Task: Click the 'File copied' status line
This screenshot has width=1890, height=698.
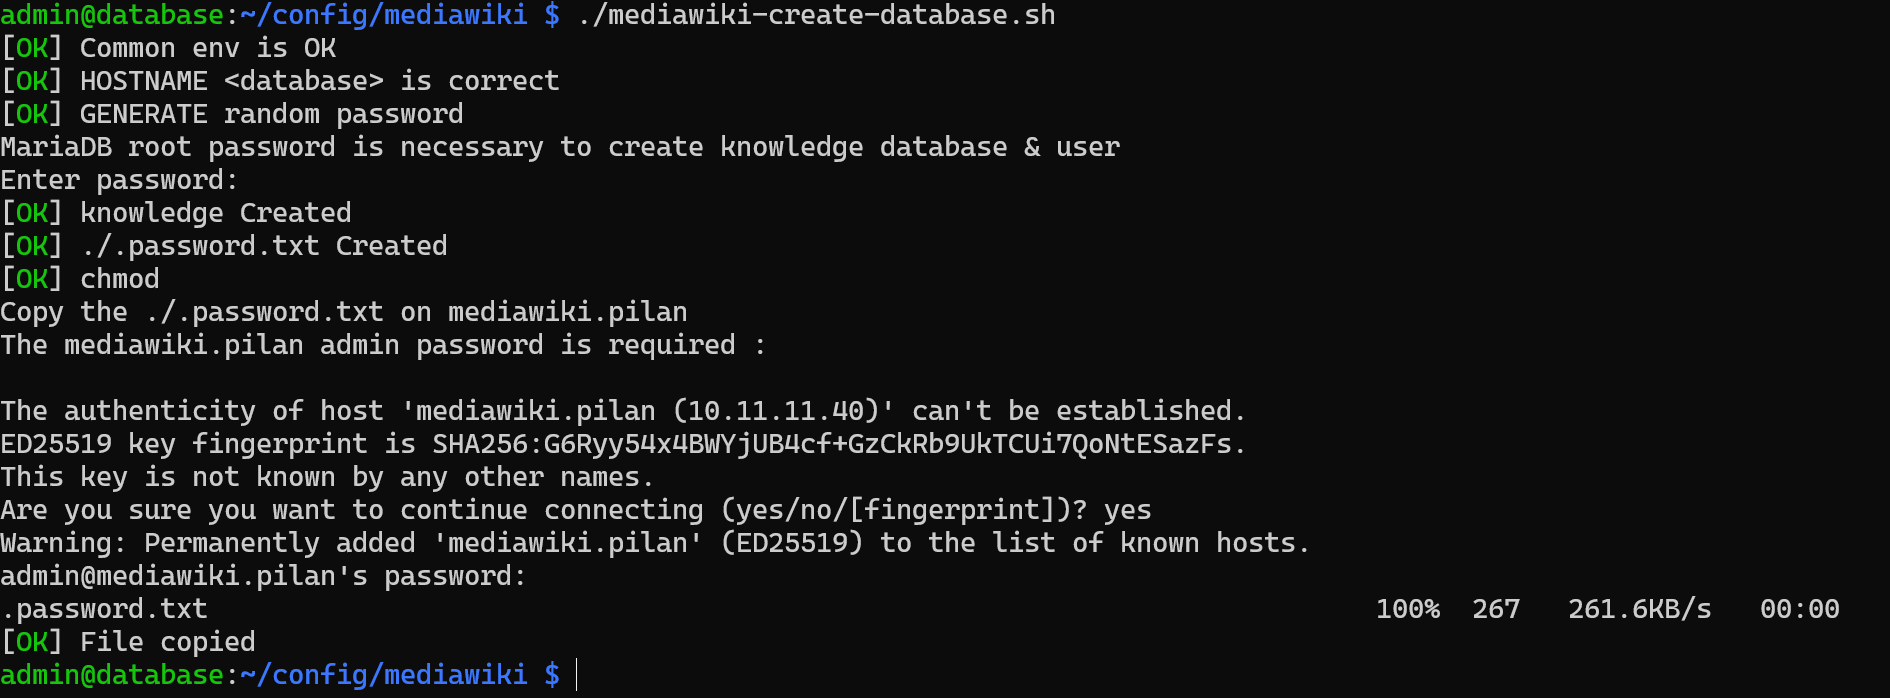Action: coord(167,642)
